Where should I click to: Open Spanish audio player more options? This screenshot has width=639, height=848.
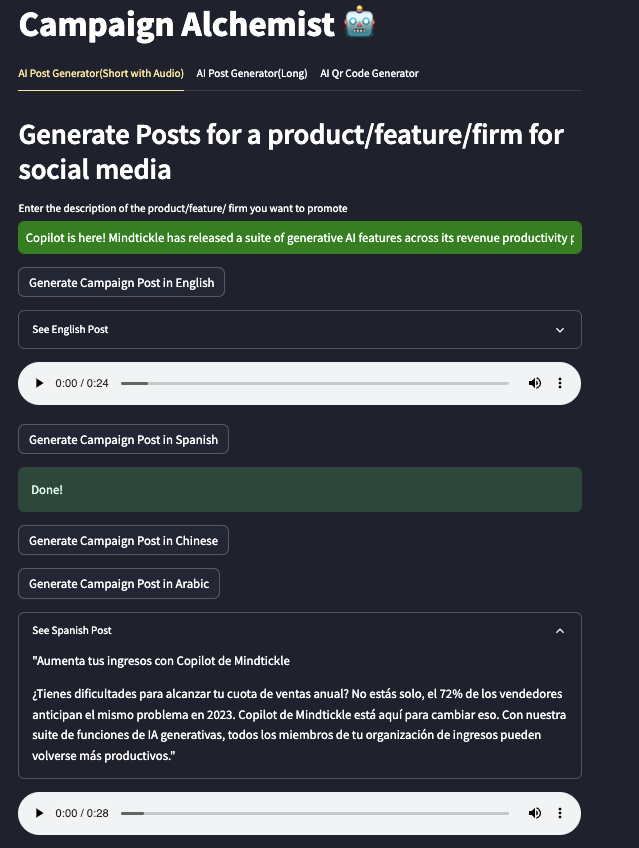[x=560, y=813]
